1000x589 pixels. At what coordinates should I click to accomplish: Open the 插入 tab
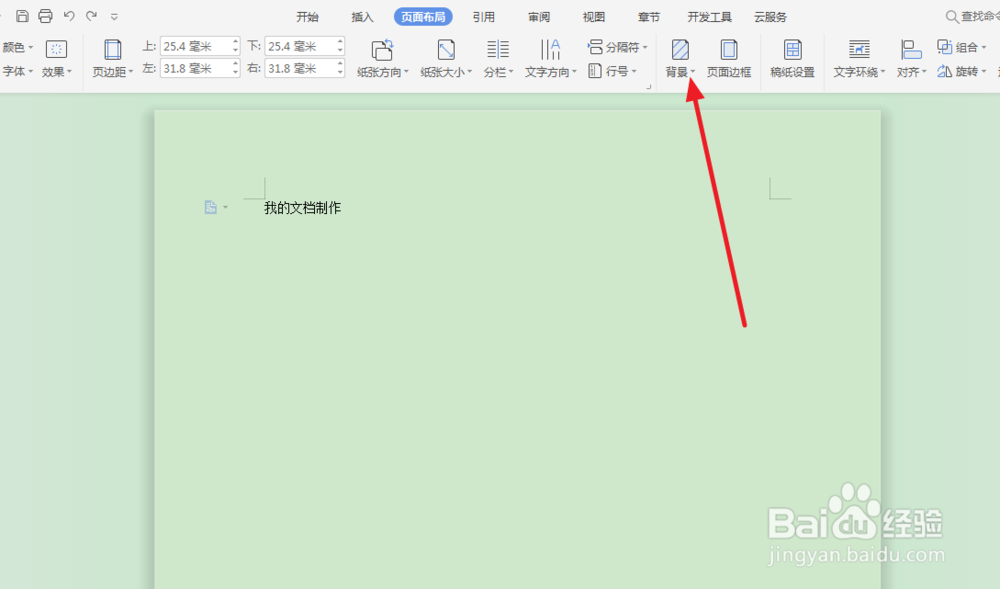362,17
